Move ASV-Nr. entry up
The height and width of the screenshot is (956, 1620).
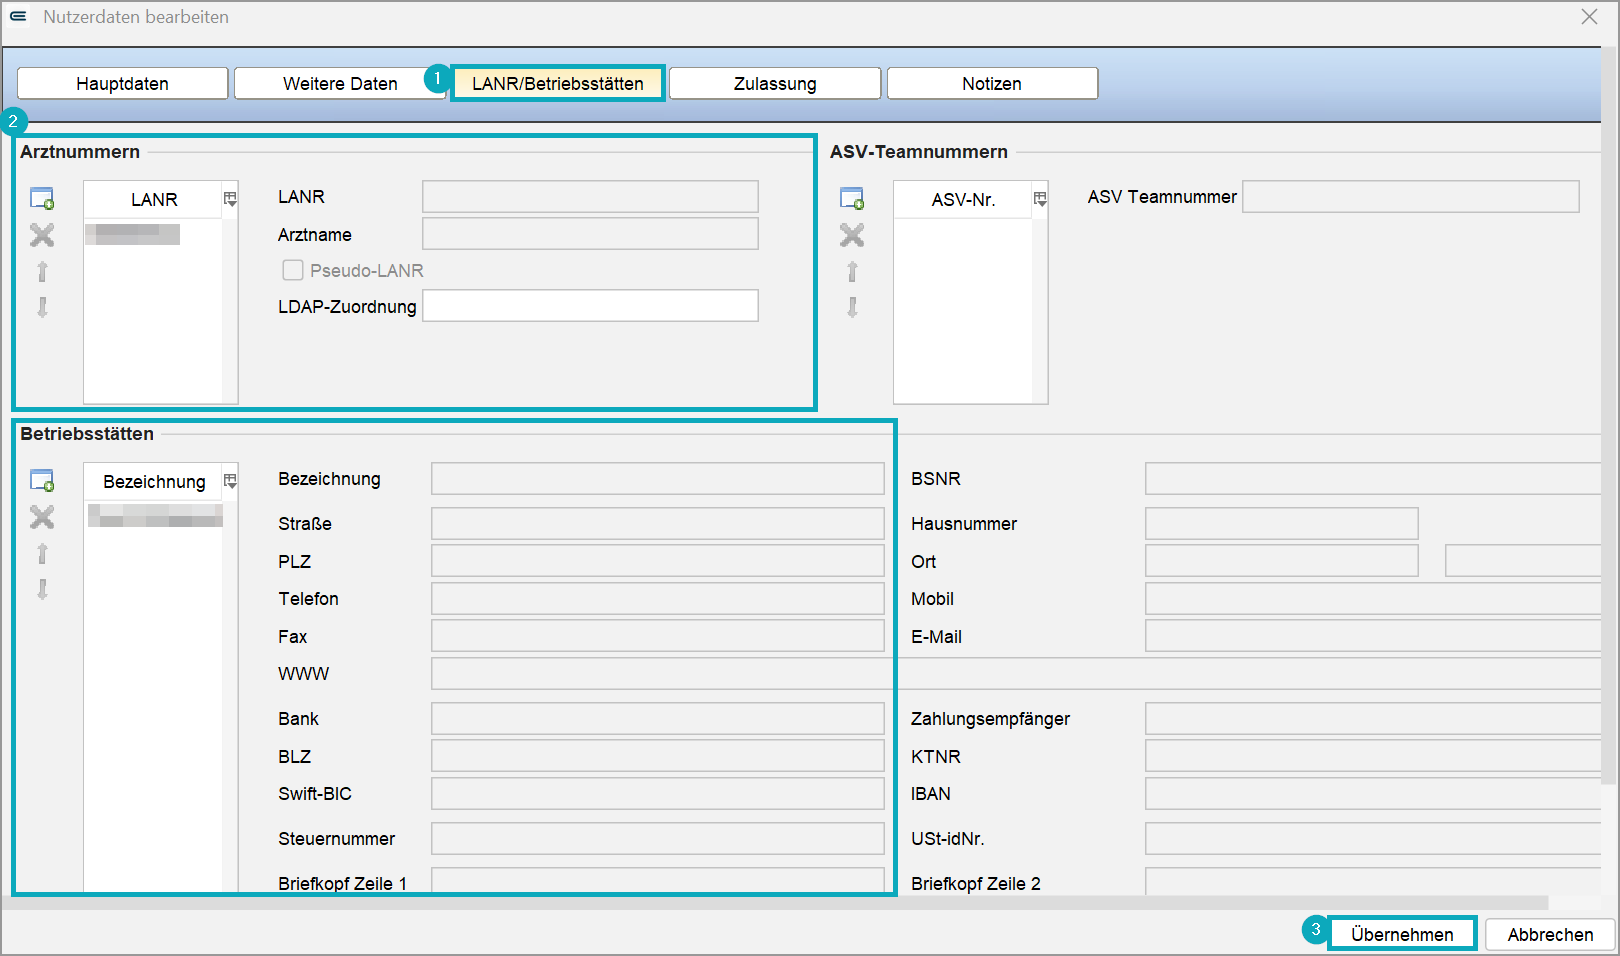[x=852, y=271]
